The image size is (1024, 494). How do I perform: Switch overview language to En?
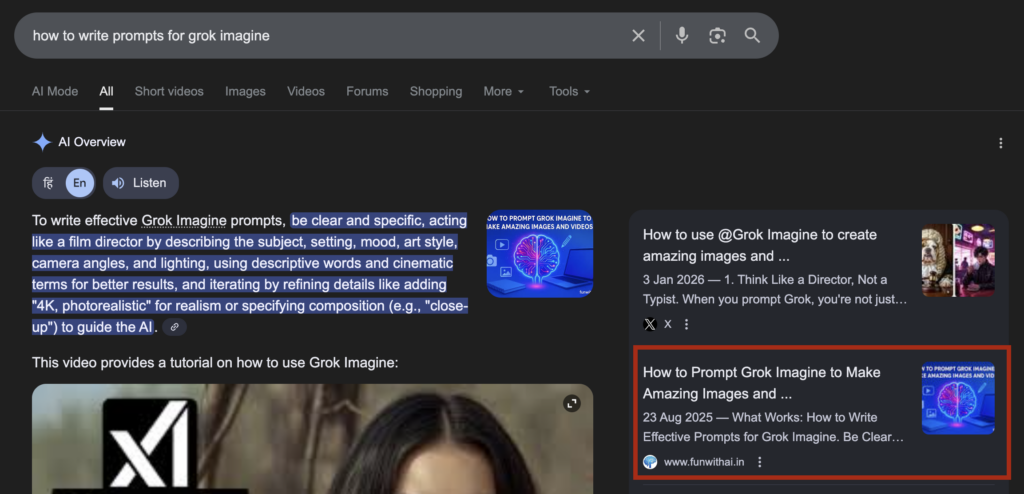pos(80,183)
